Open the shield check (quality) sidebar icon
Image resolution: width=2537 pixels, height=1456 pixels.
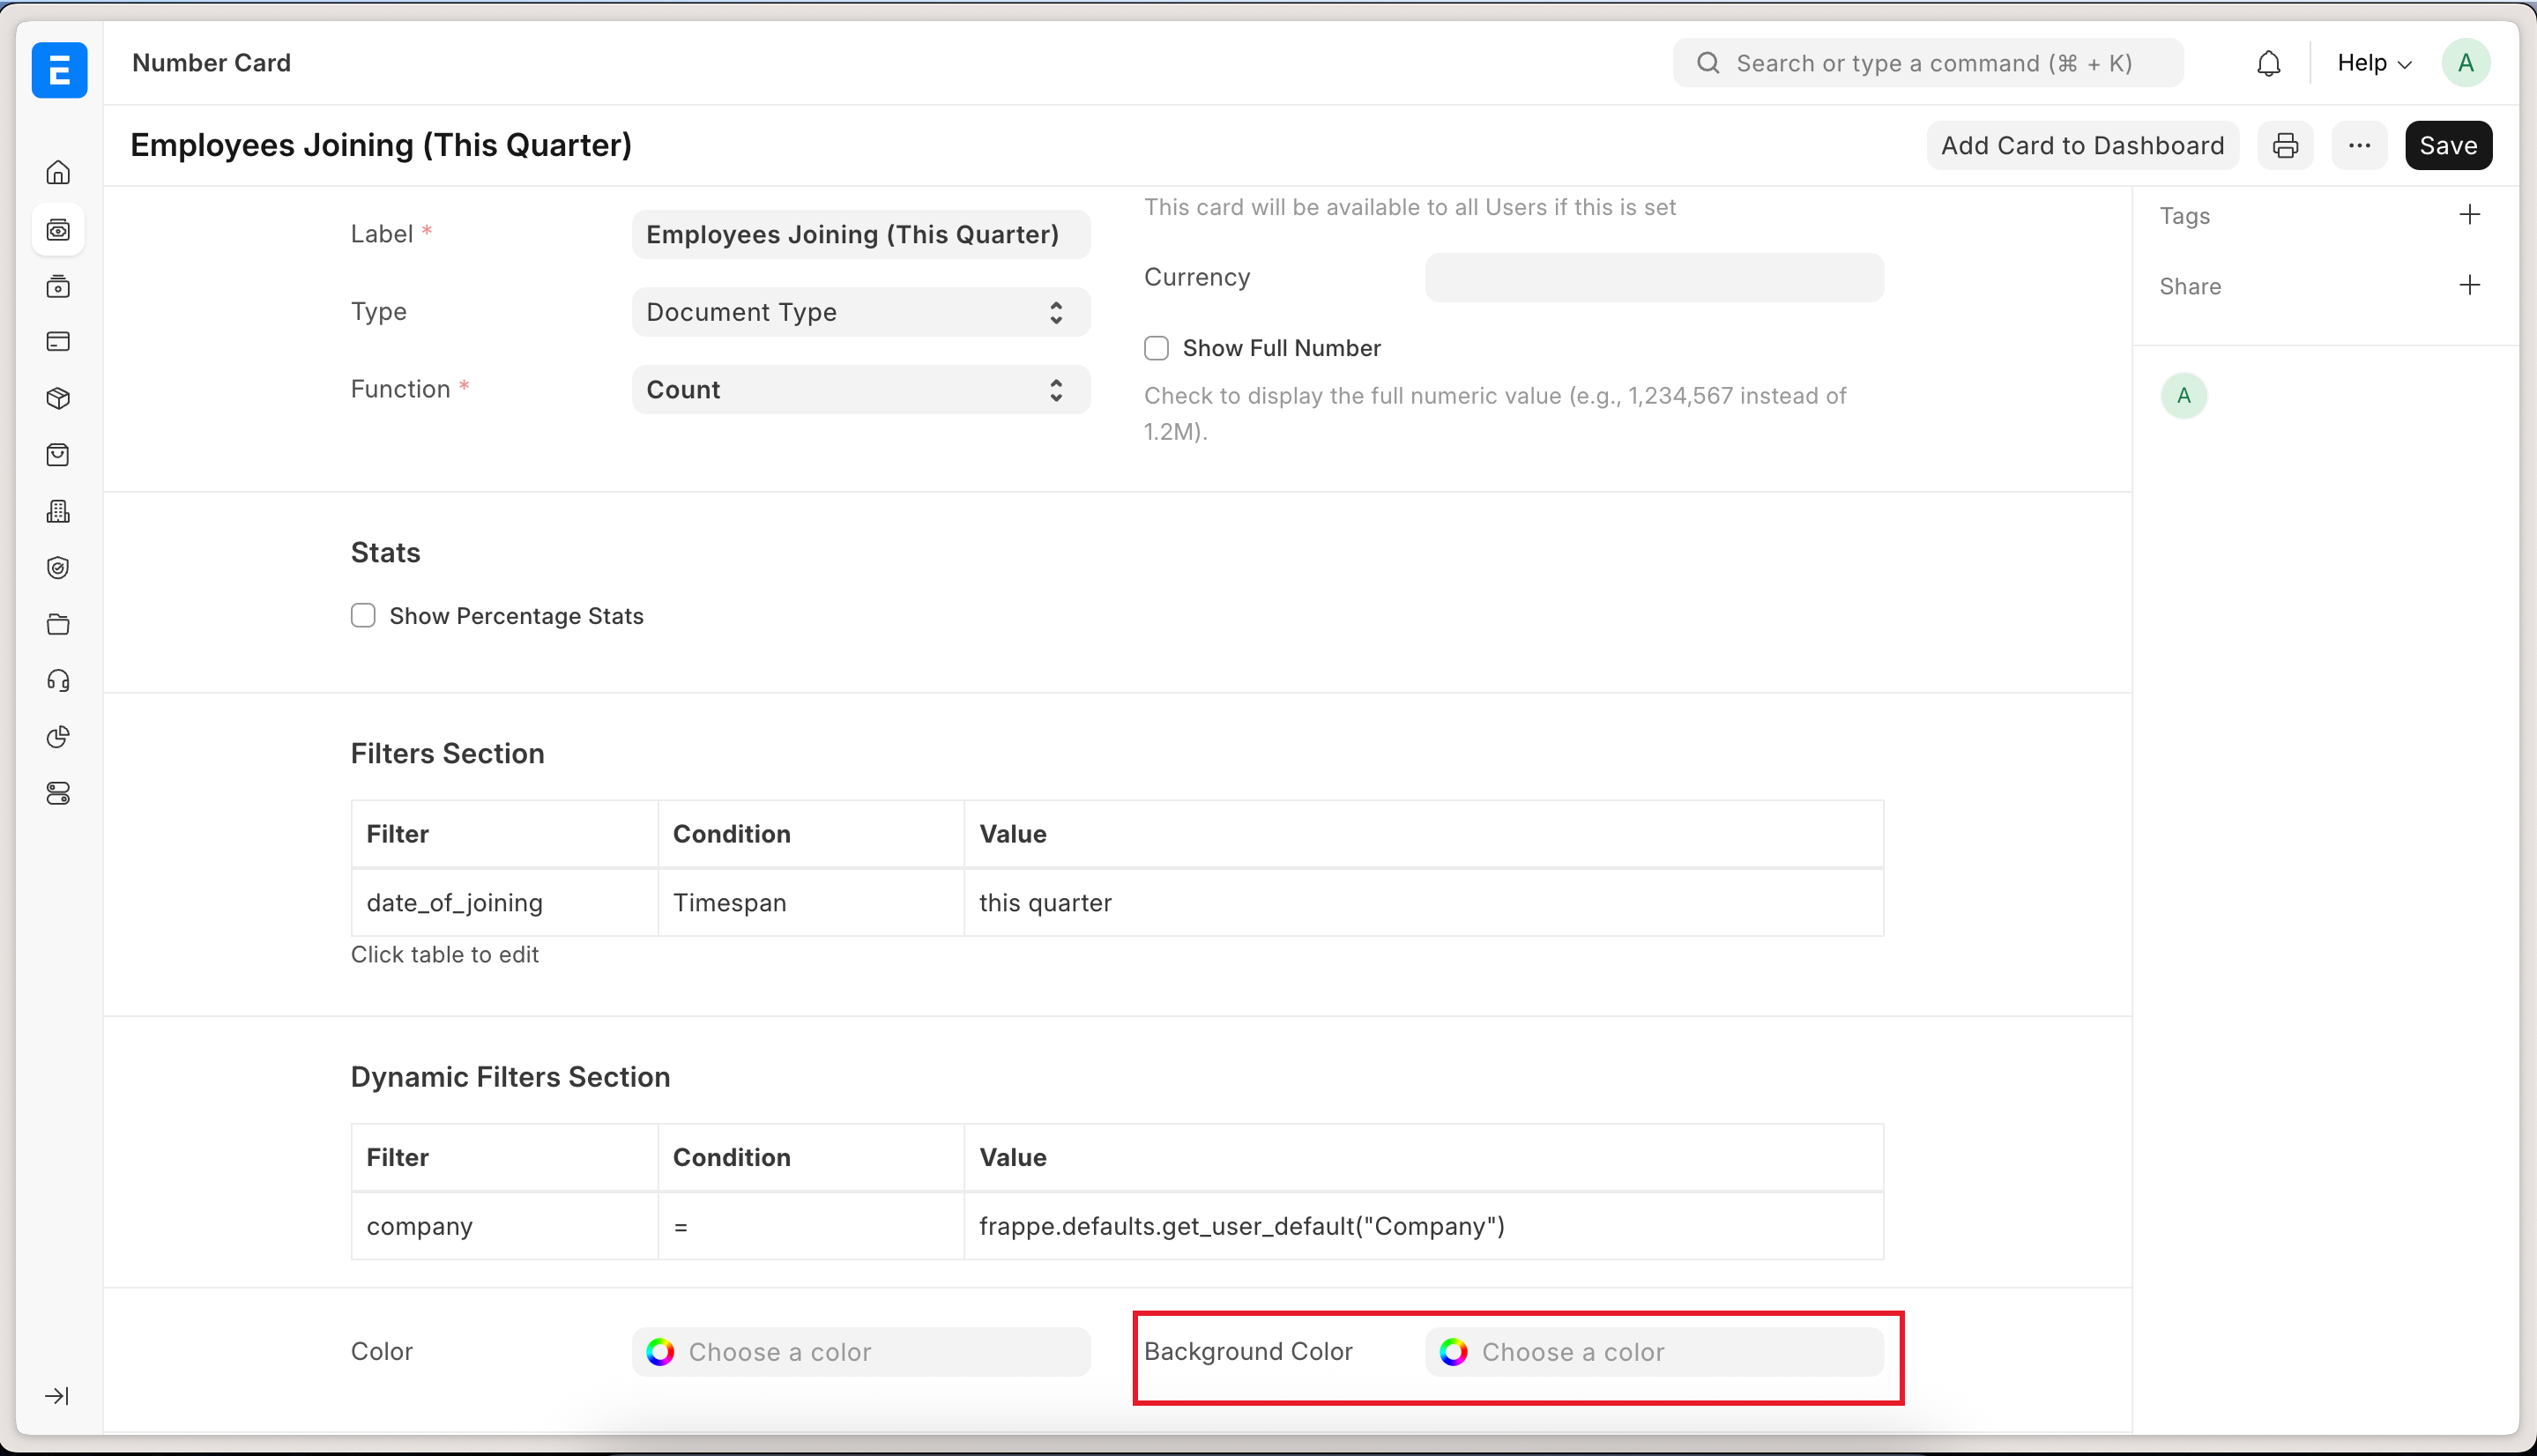[58, 568]
